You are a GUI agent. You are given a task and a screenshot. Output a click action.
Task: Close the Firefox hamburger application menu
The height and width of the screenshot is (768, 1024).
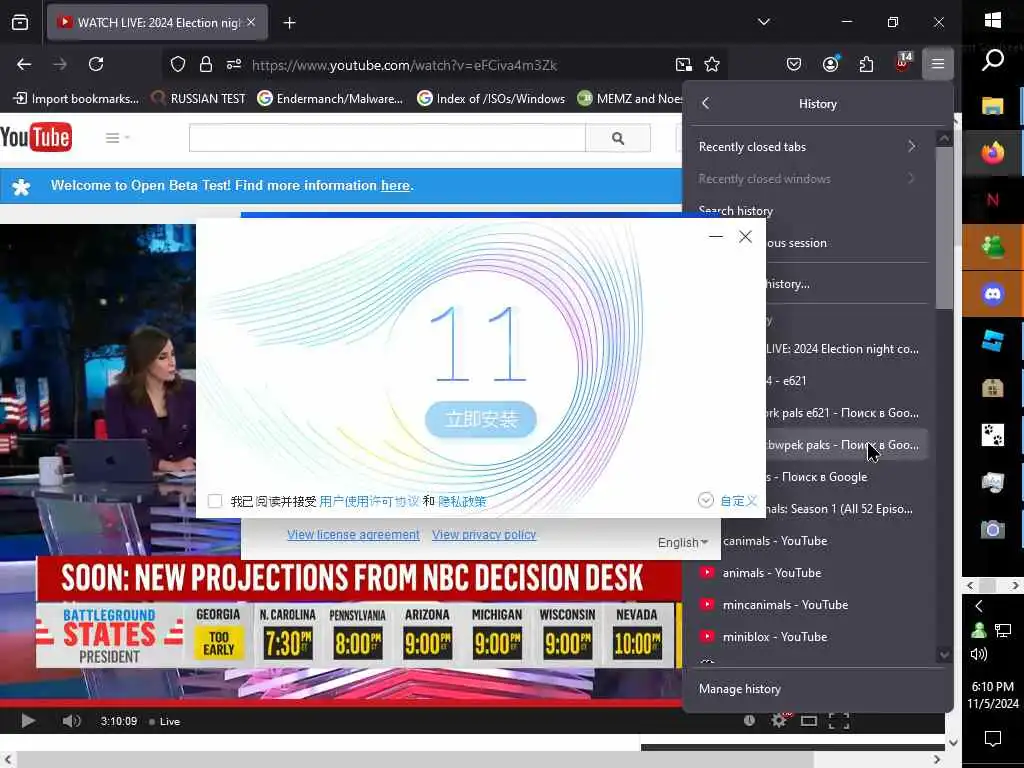click(938, 64)
